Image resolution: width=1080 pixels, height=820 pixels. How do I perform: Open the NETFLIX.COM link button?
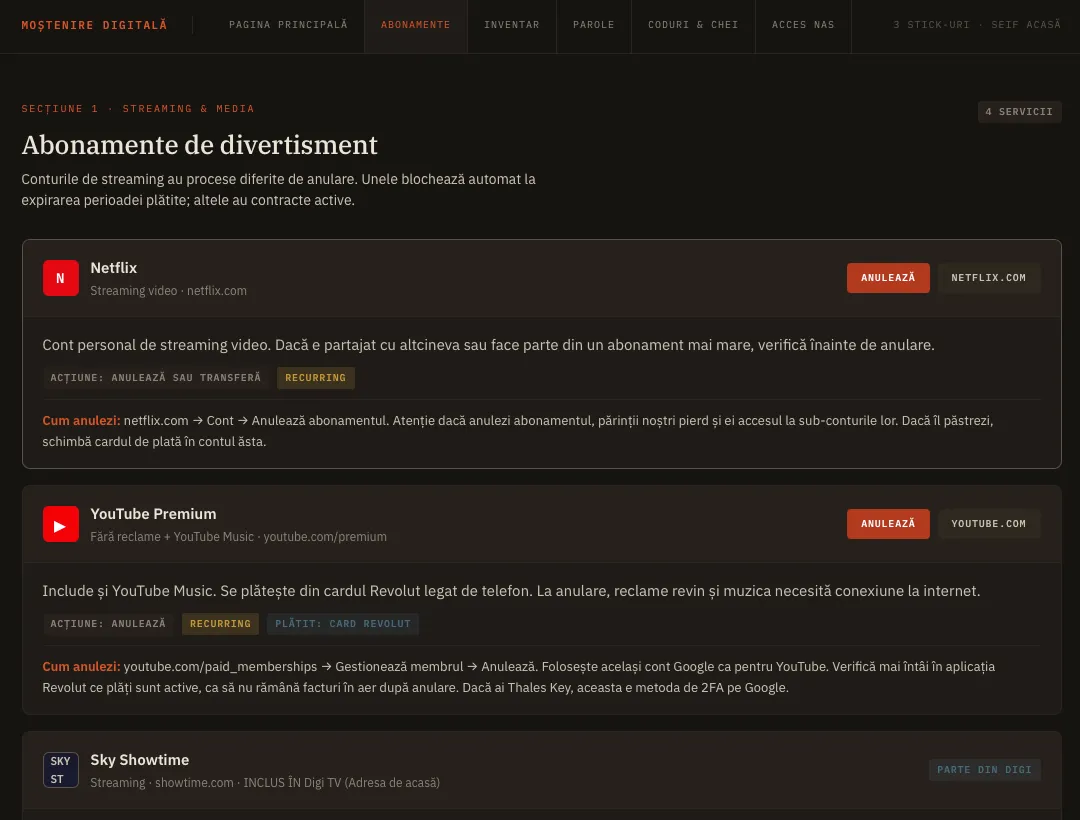click(988, 278)
